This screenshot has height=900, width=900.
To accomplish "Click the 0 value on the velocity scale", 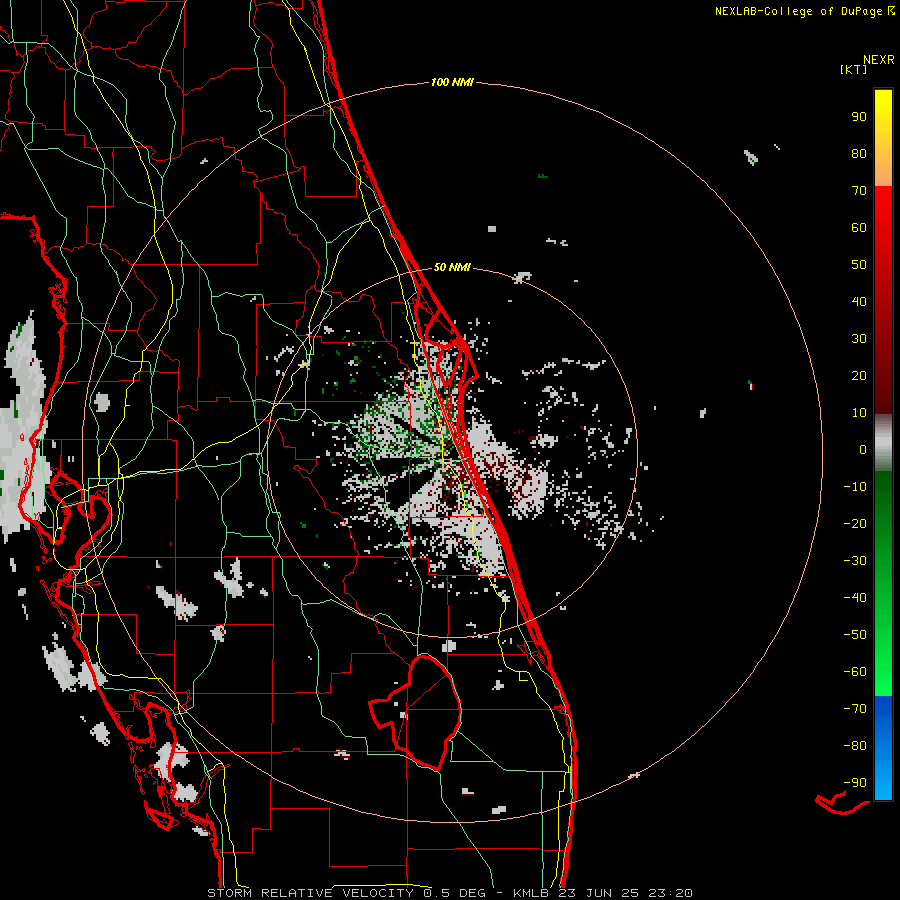I will (863, 449).
